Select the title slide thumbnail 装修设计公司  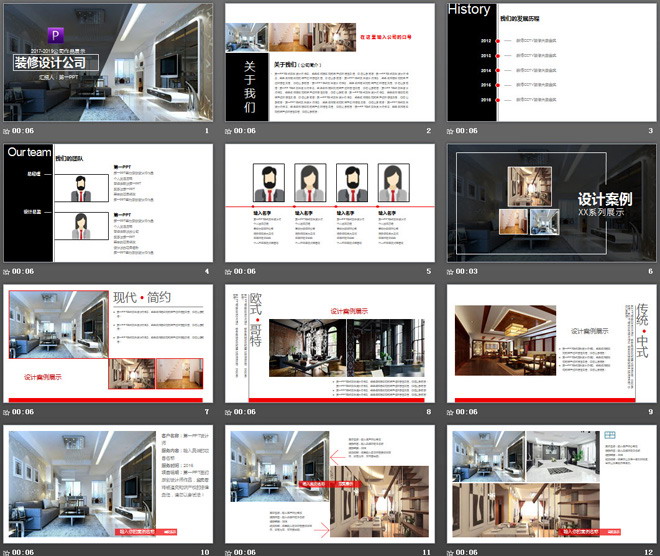(x=107, y=62)
